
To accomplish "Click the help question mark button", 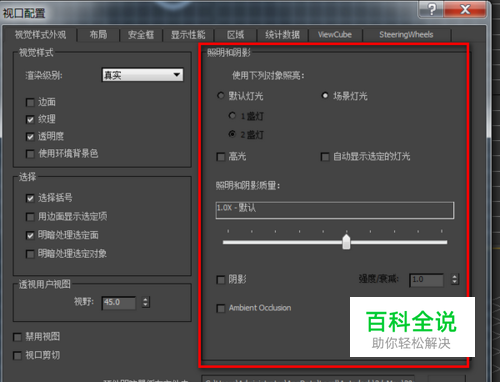I will [x=431, y=9].
